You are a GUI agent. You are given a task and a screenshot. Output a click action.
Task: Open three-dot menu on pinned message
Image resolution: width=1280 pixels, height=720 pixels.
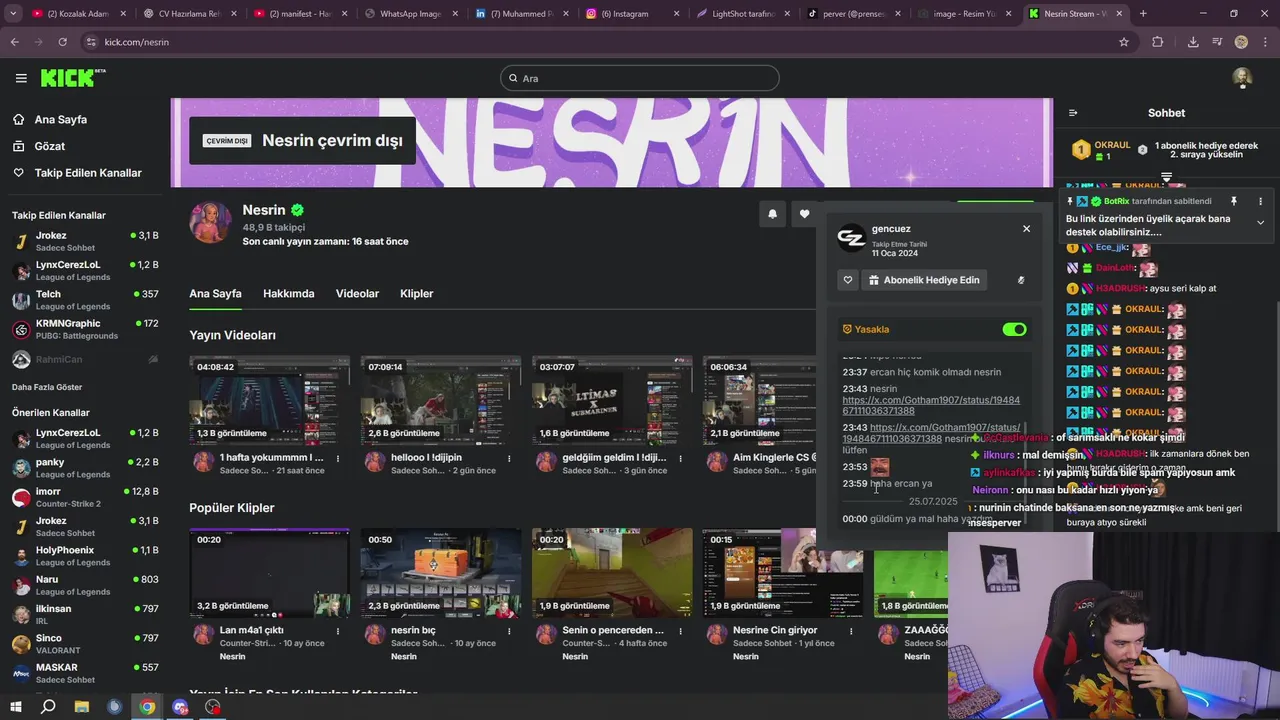1260,201
